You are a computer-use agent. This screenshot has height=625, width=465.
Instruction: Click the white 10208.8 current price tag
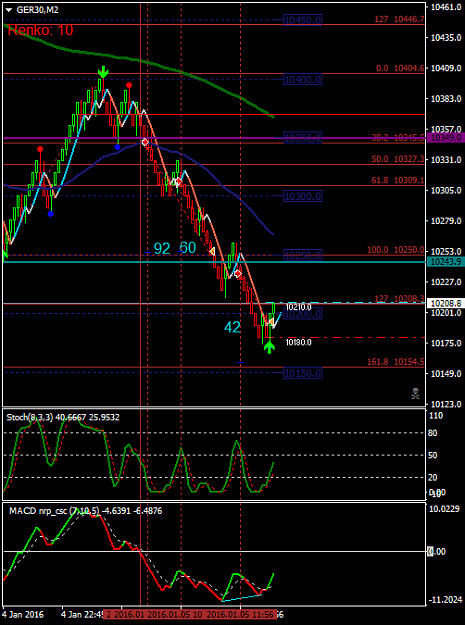[445, 303]
